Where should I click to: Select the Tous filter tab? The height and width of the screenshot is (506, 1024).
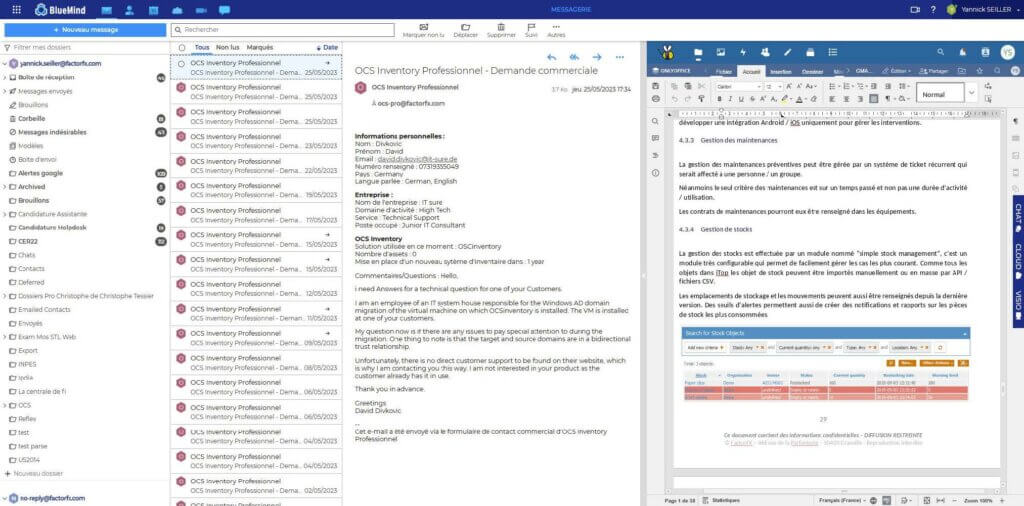click(202, 48)
